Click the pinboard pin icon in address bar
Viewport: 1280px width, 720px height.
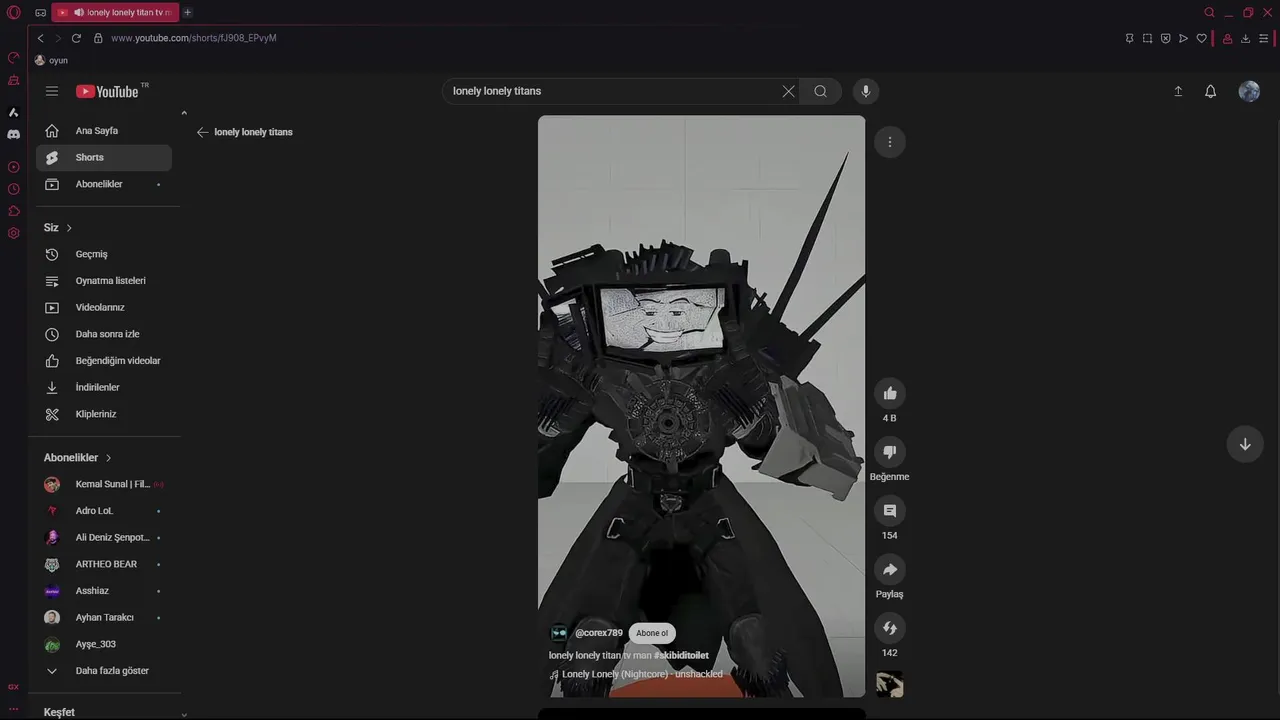tap(1129, 38)
